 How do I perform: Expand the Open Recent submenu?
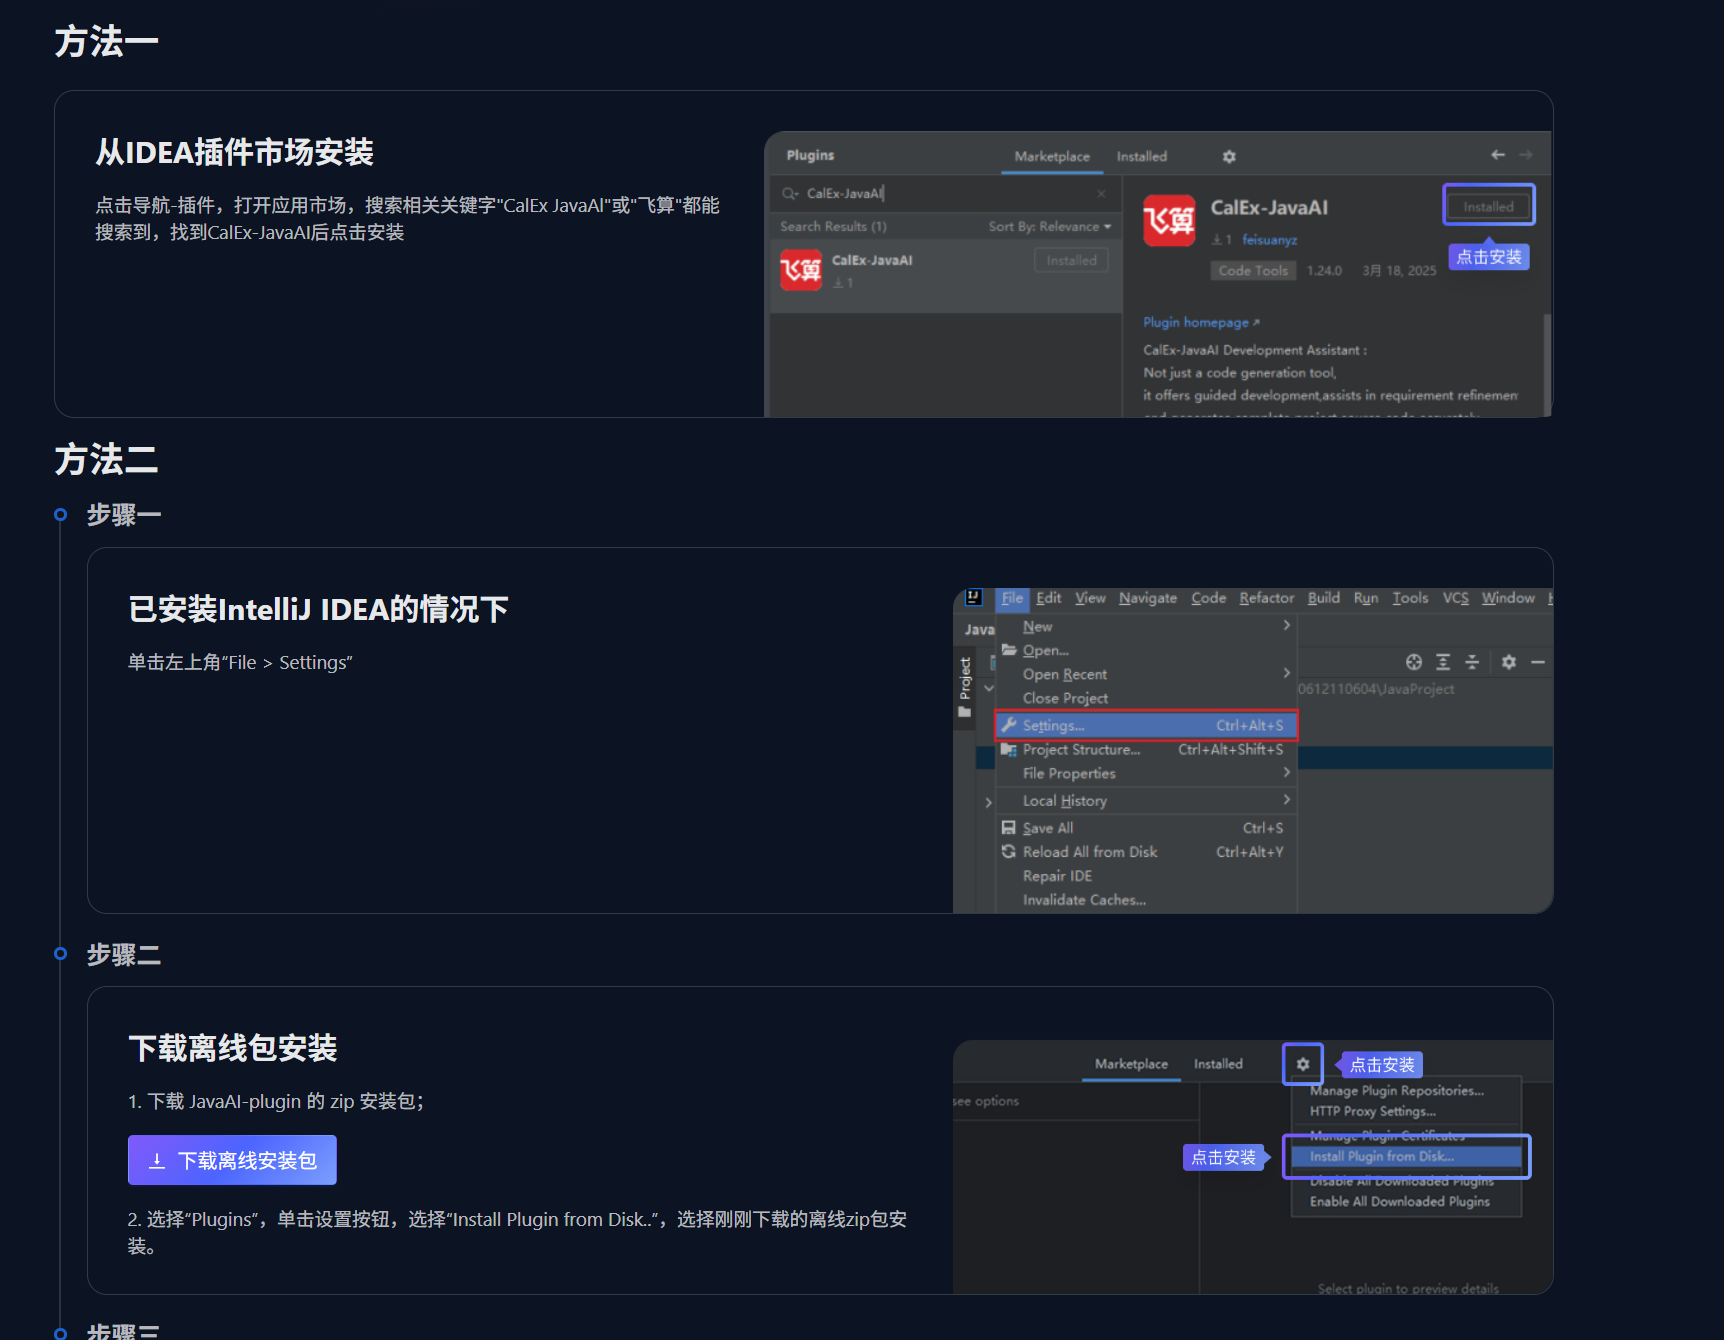(1064, 673)
